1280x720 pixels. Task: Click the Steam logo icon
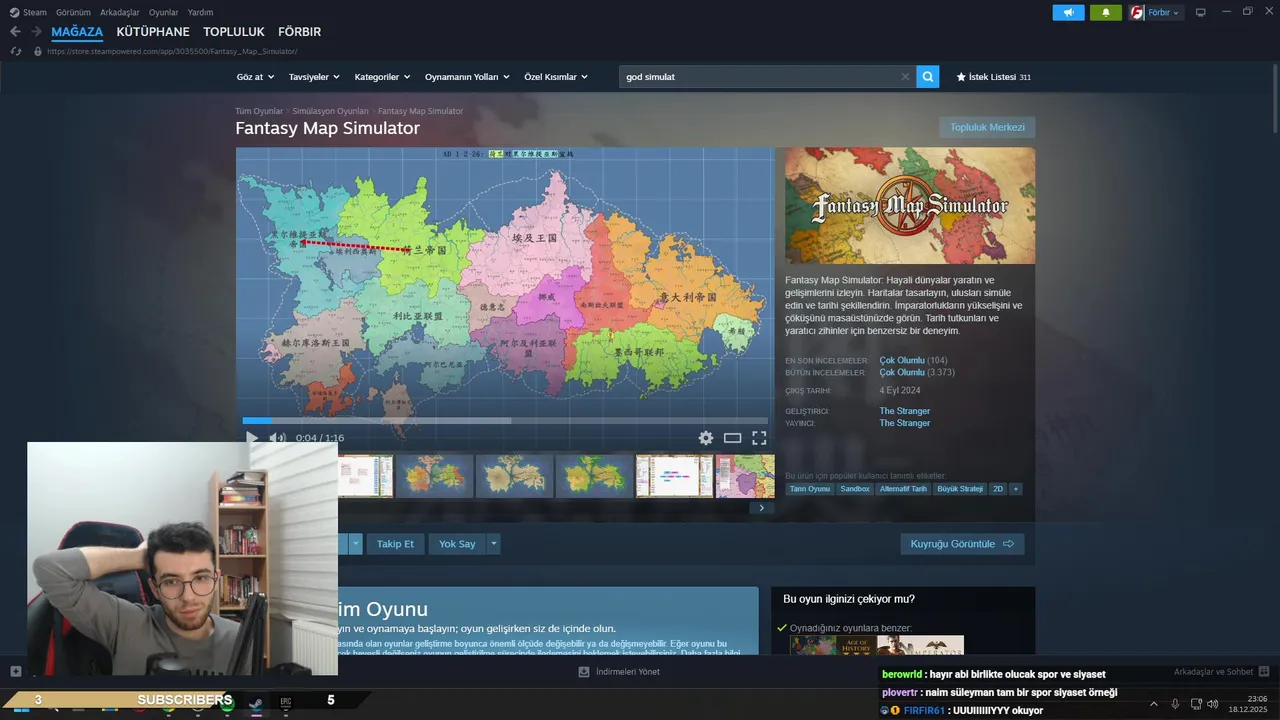pyautogui.click(x=14, y=12)
